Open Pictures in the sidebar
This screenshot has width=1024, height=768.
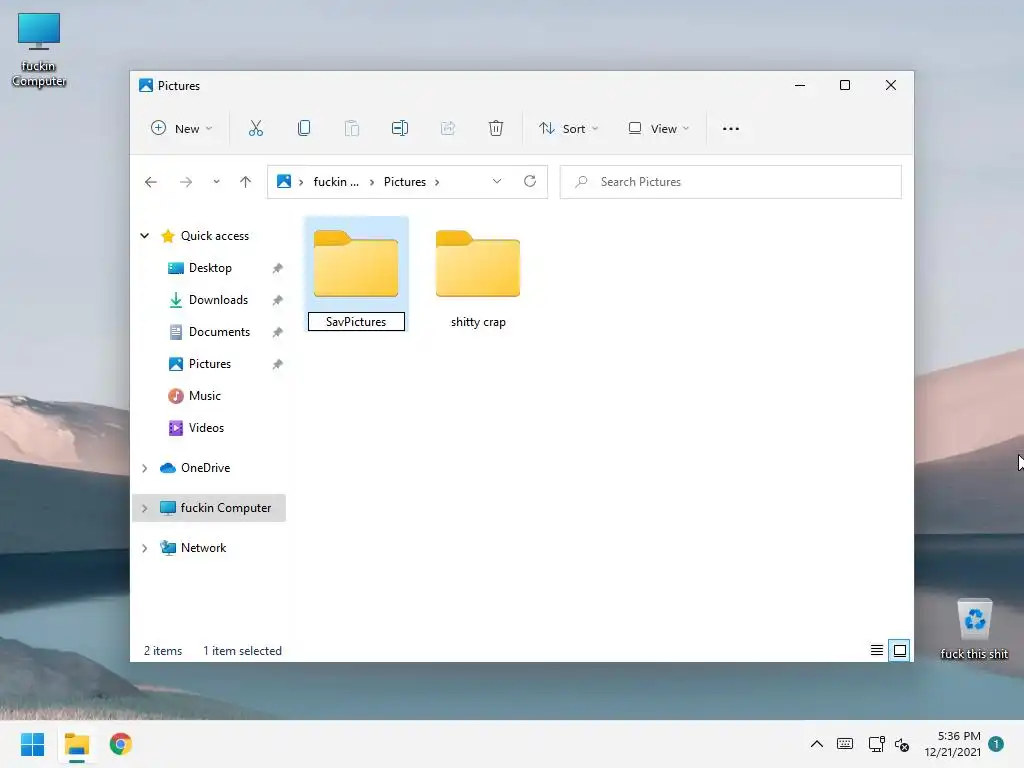point(210,364)
